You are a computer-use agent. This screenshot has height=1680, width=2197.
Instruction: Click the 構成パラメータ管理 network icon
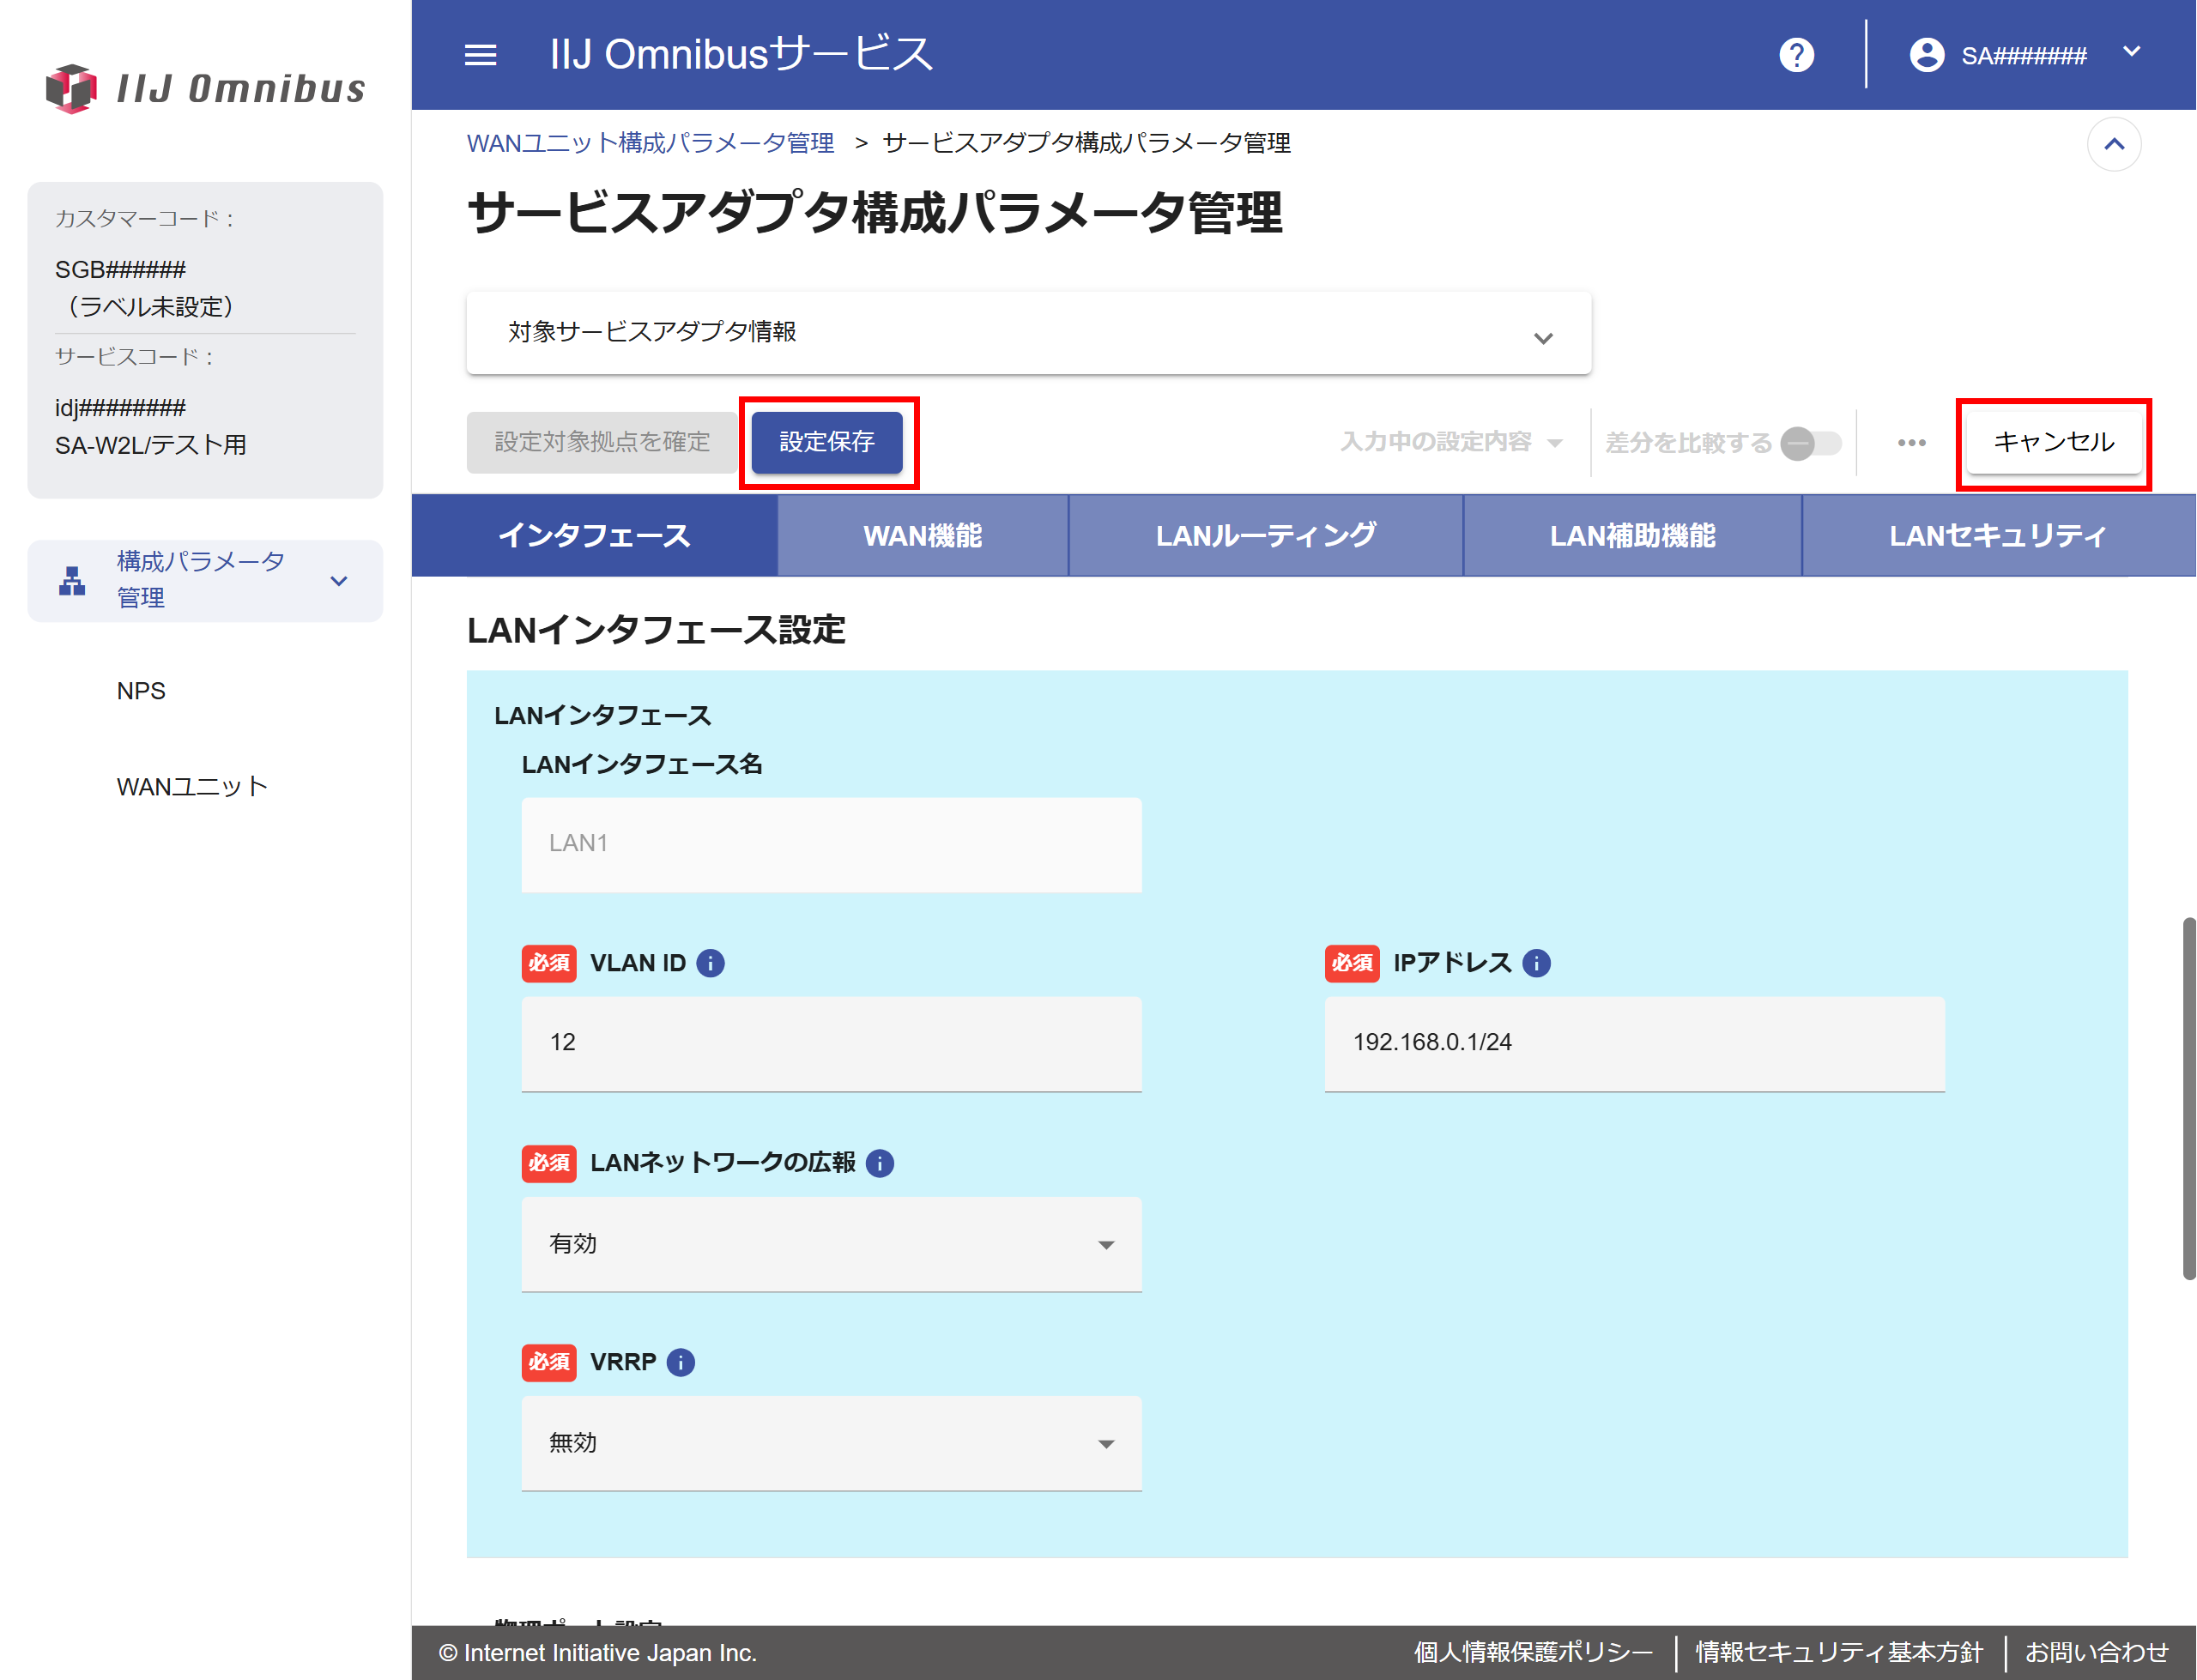click(72, 581)
